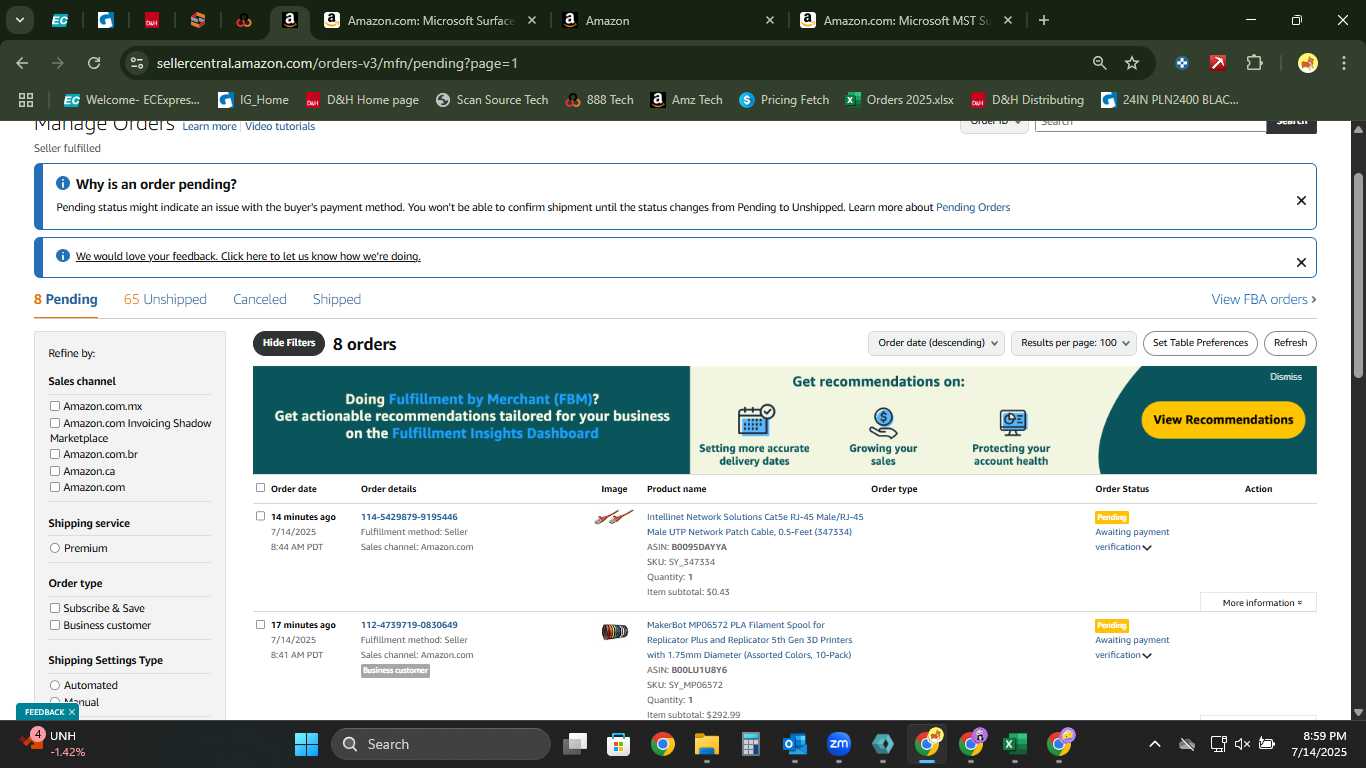Expand payment verification details for the Intellinet order
This screenshot has width=1366, height=768.
click(1147, 547)
